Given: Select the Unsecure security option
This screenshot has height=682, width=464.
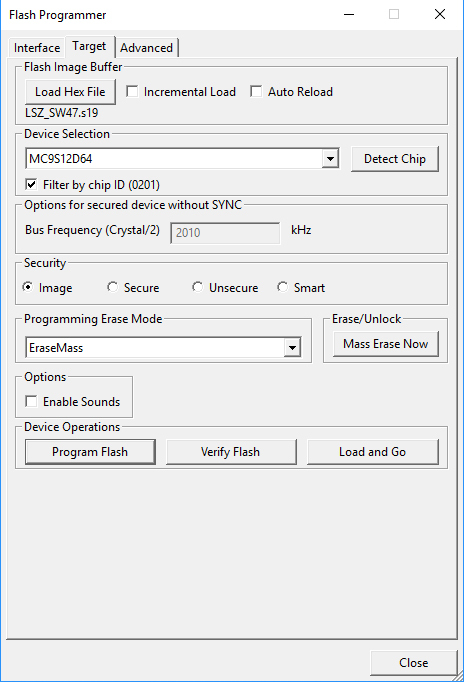Looking at the screenshot, I should point(197,287).
